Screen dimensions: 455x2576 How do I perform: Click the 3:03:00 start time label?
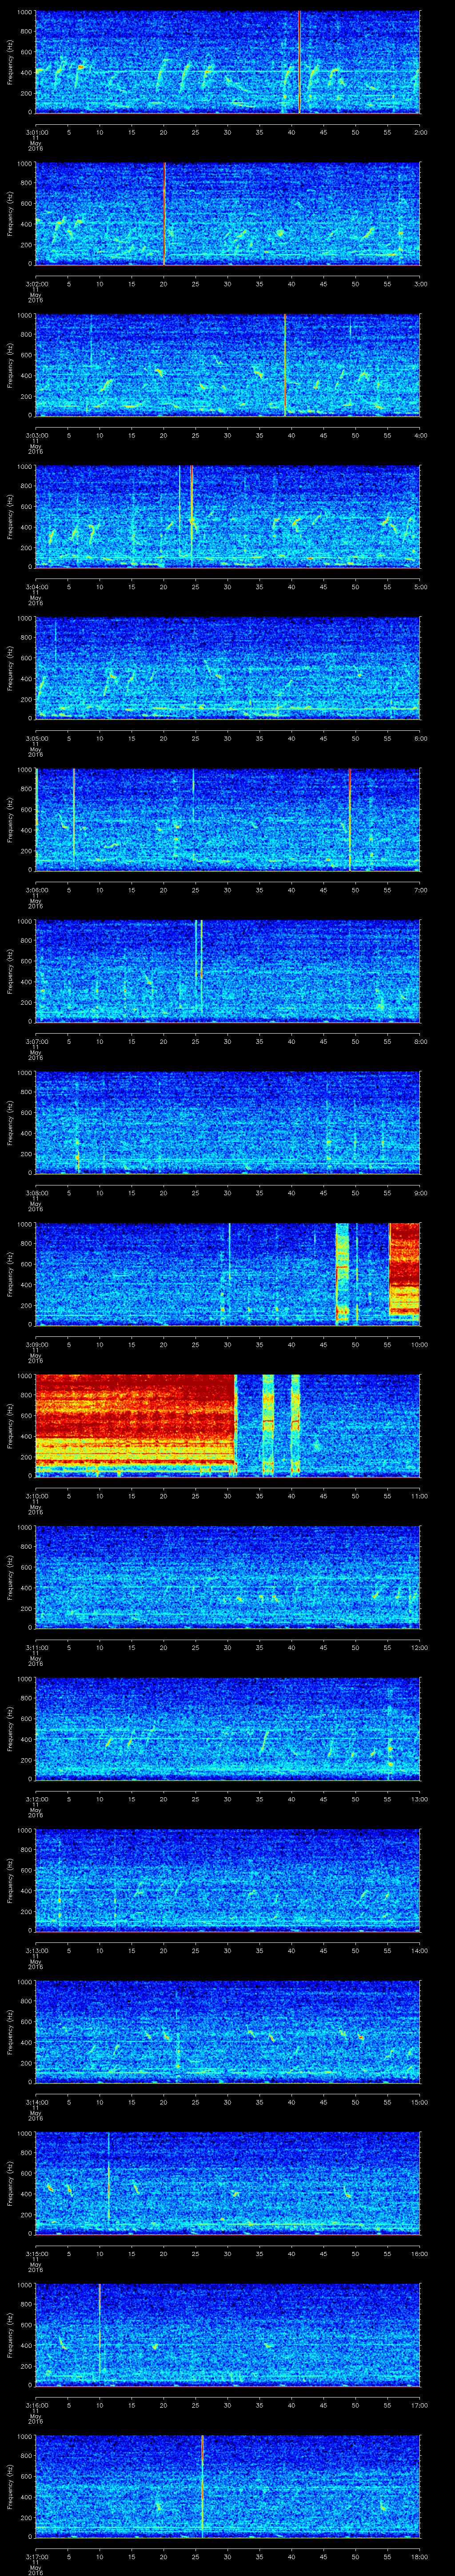point(36,434)
